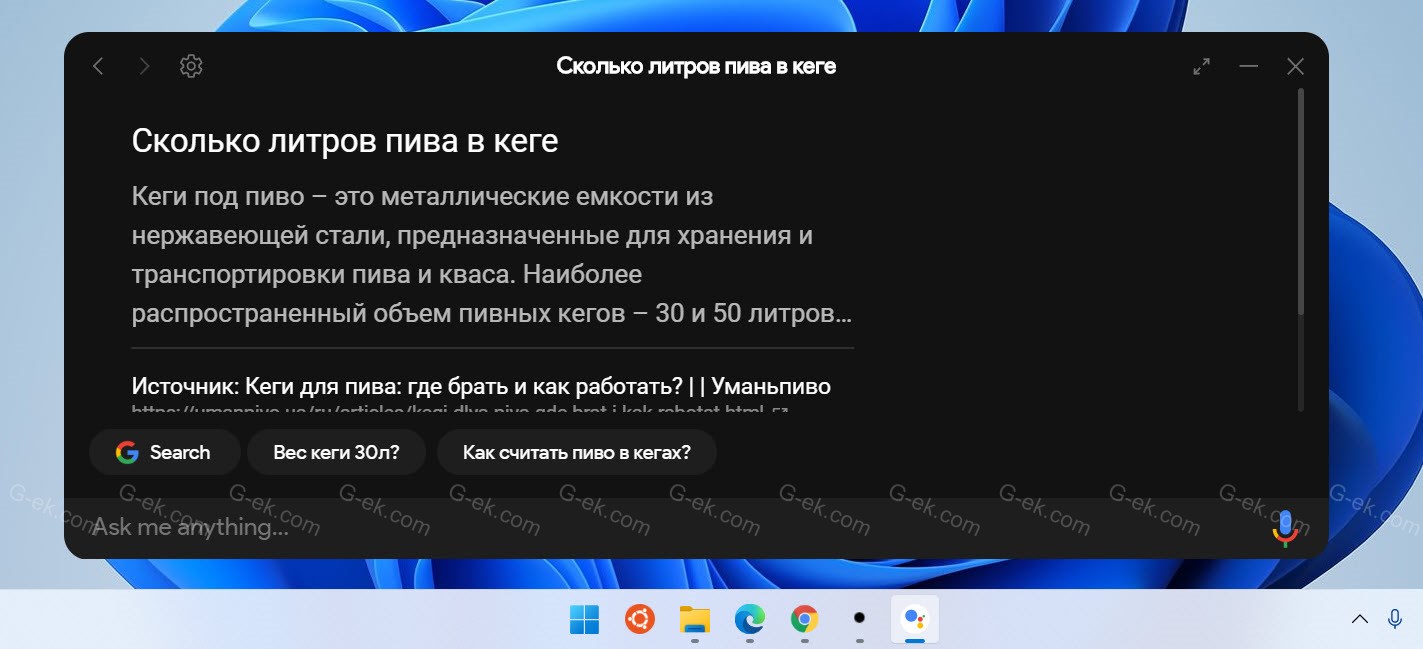Screen dimensions: 1423x649
Task: Click the Google G logo on the Search chip
Action: [x=128, y=452]
